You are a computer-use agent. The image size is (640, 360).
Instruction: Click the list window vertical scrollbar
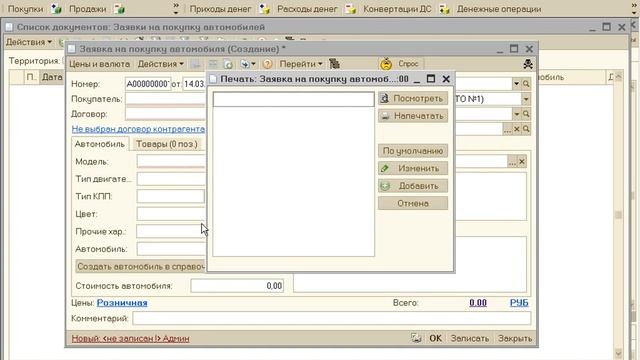[618, 214]
